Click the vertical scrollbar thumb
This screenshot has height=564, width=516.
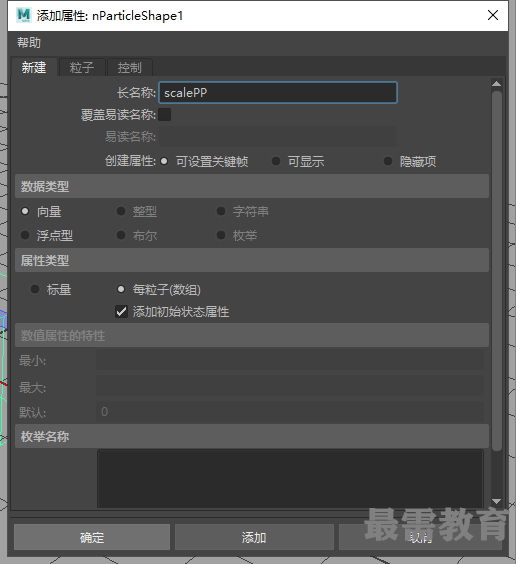coord(497,270)
